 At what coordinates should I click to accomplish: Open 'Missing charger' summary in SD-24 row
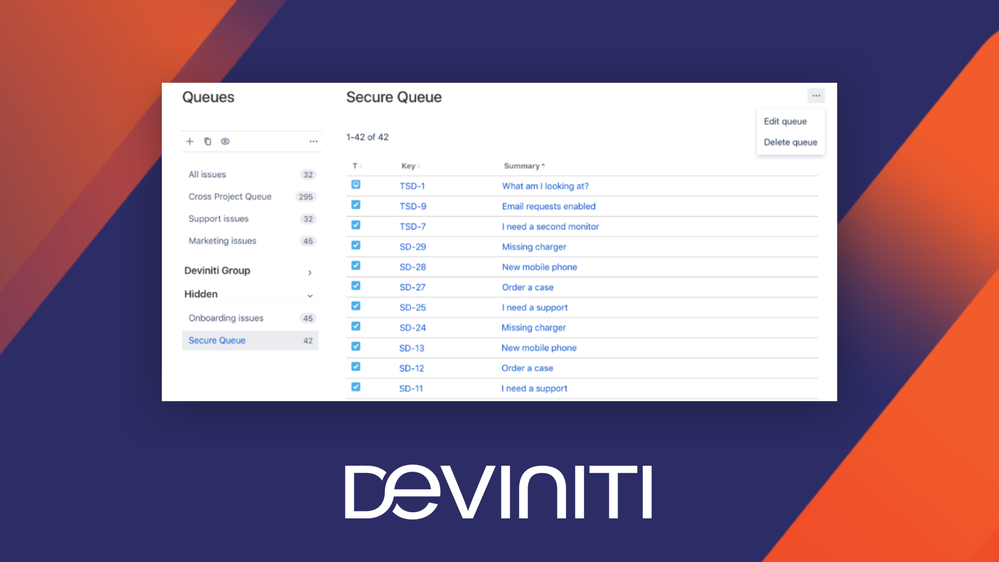533,328
